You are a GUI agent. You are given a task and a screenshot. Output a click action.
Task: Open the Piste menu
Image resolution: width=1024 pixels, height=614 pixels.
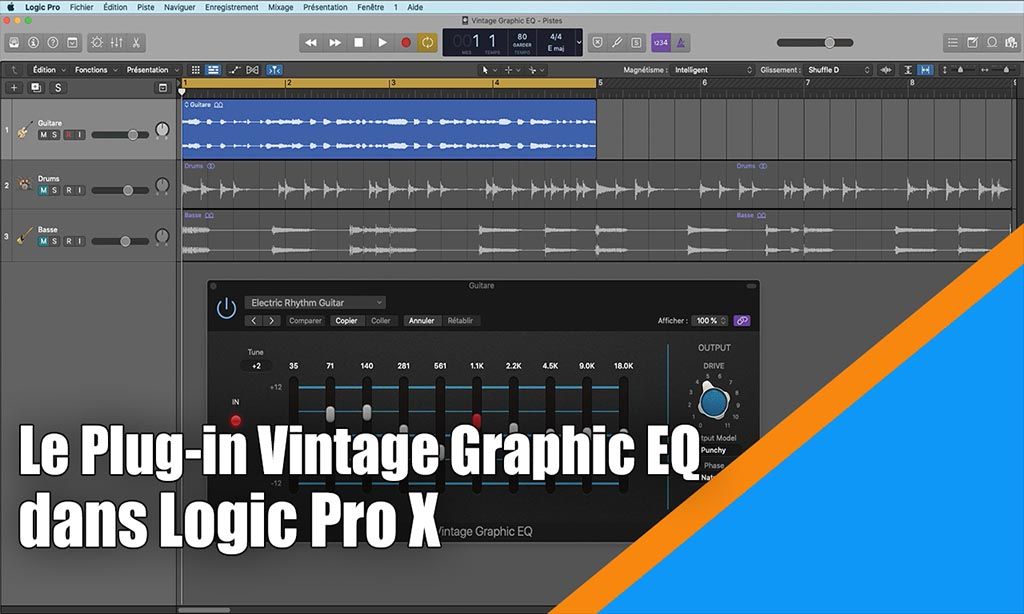pos(146,7)
